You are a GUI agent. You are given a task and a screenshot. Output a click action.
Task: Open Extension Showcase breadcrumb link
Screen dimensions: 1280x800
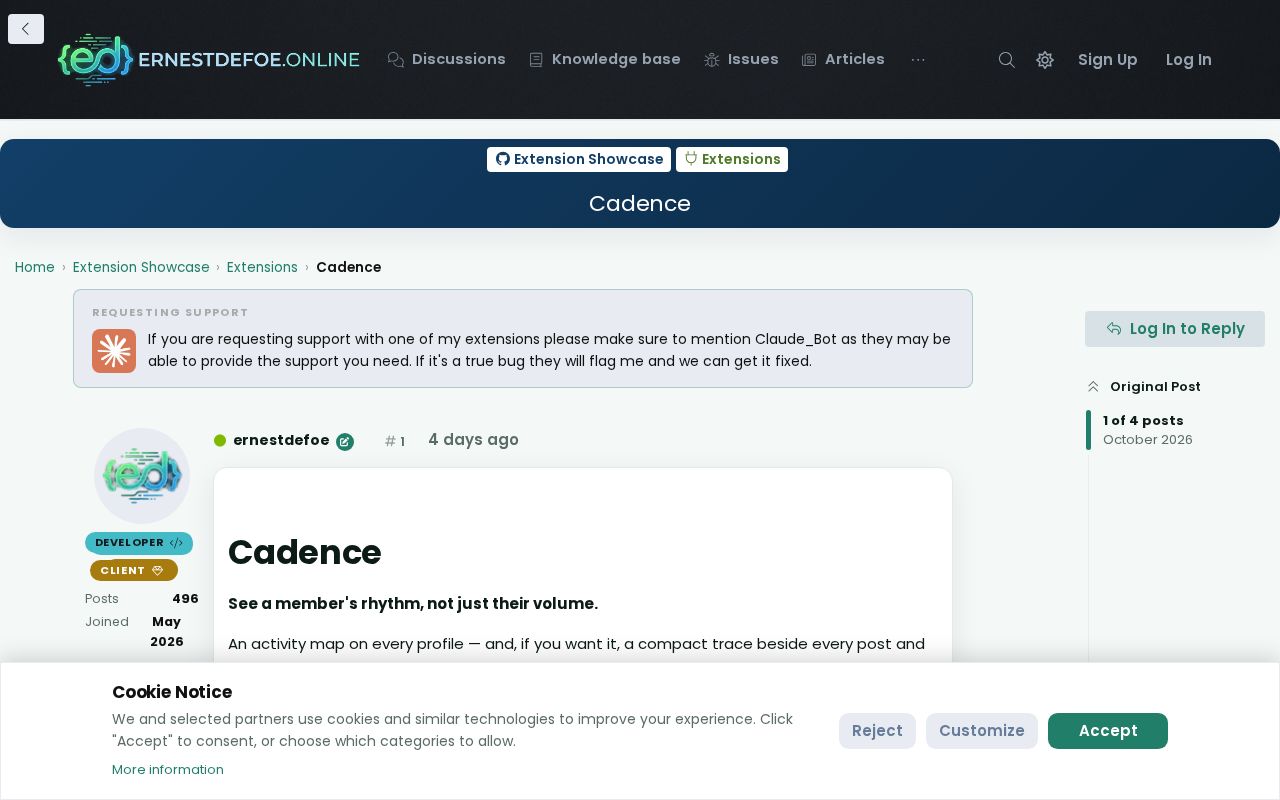tap(141, 267)
